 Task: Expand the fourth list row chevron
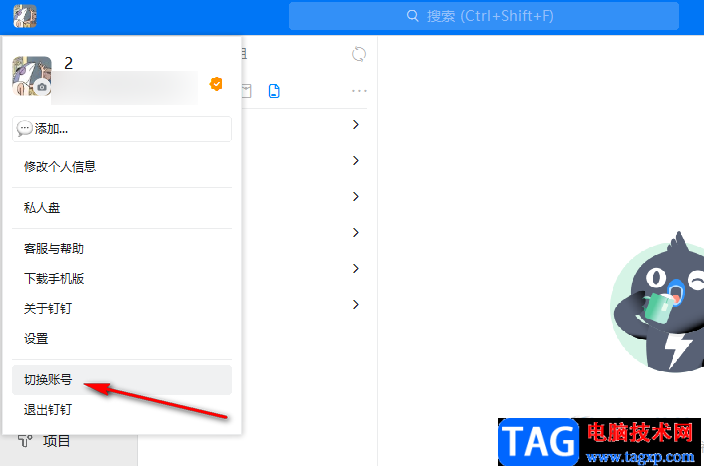coord(356,233)
